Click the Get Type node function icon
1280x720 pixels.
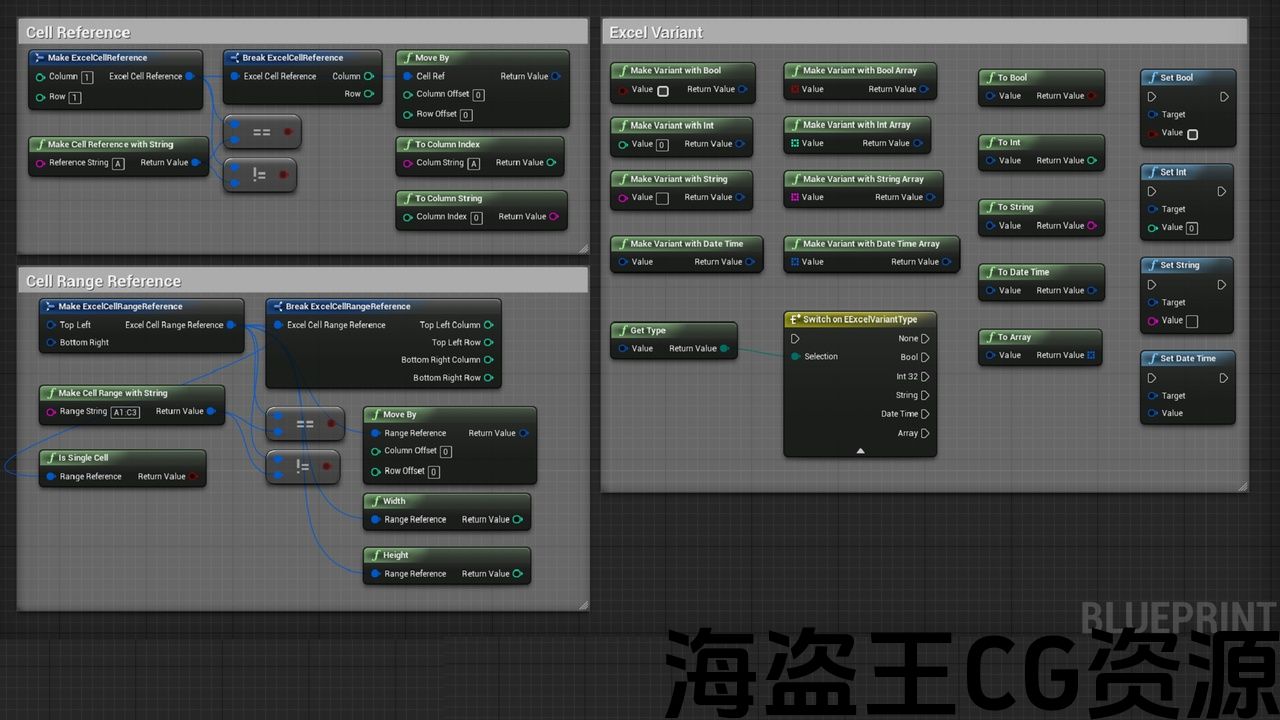(x=621, y=330)
